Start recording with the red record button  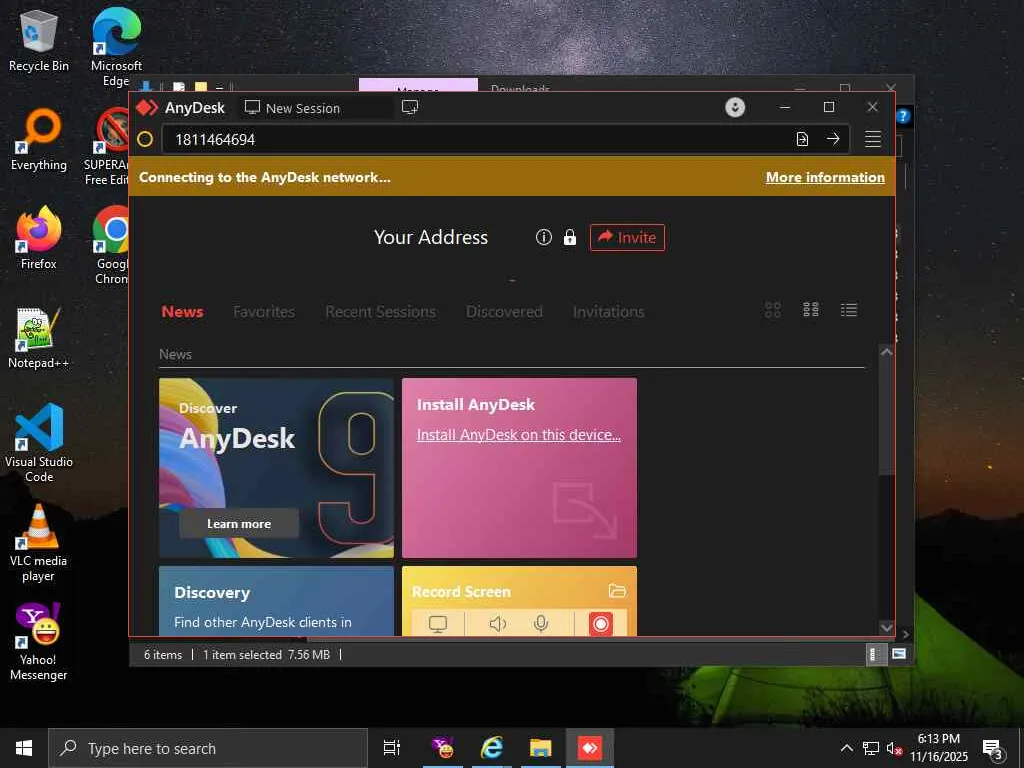(x=601, y=624)
